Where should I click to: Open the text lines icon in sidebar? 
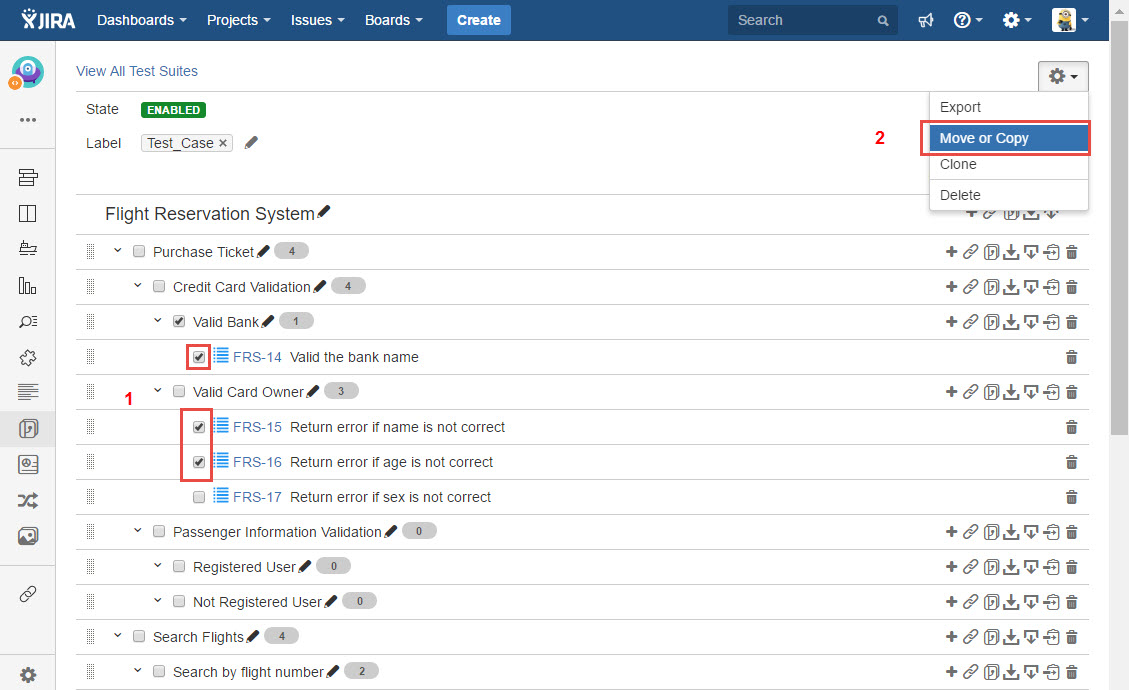[x=28, y=393]
